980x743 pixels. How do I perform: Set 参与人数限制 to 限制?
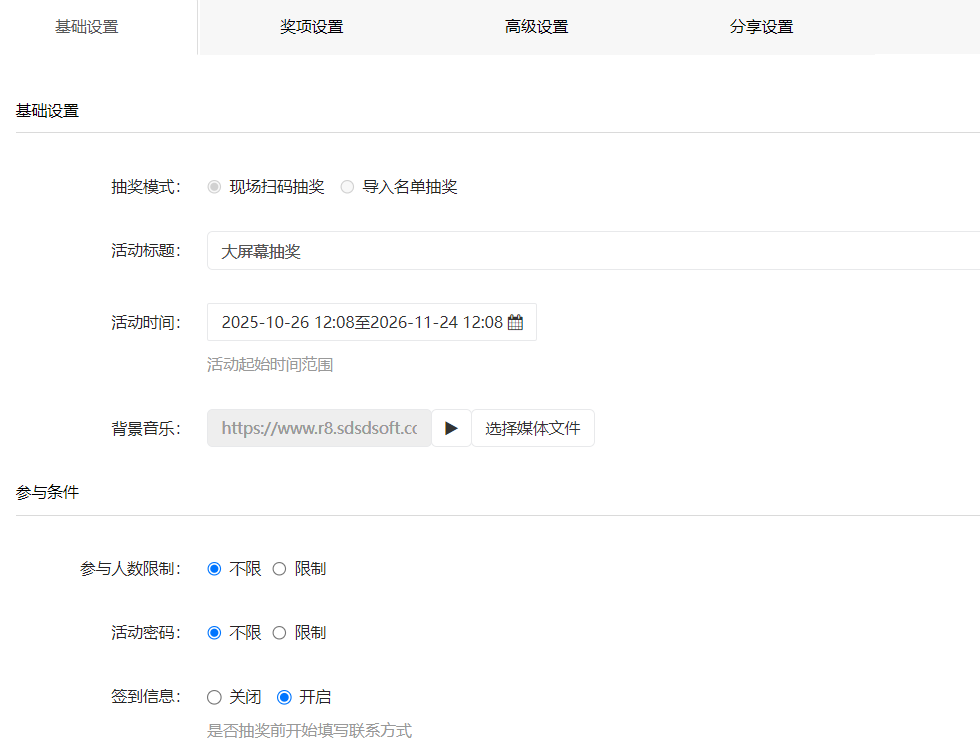[279, 569]
